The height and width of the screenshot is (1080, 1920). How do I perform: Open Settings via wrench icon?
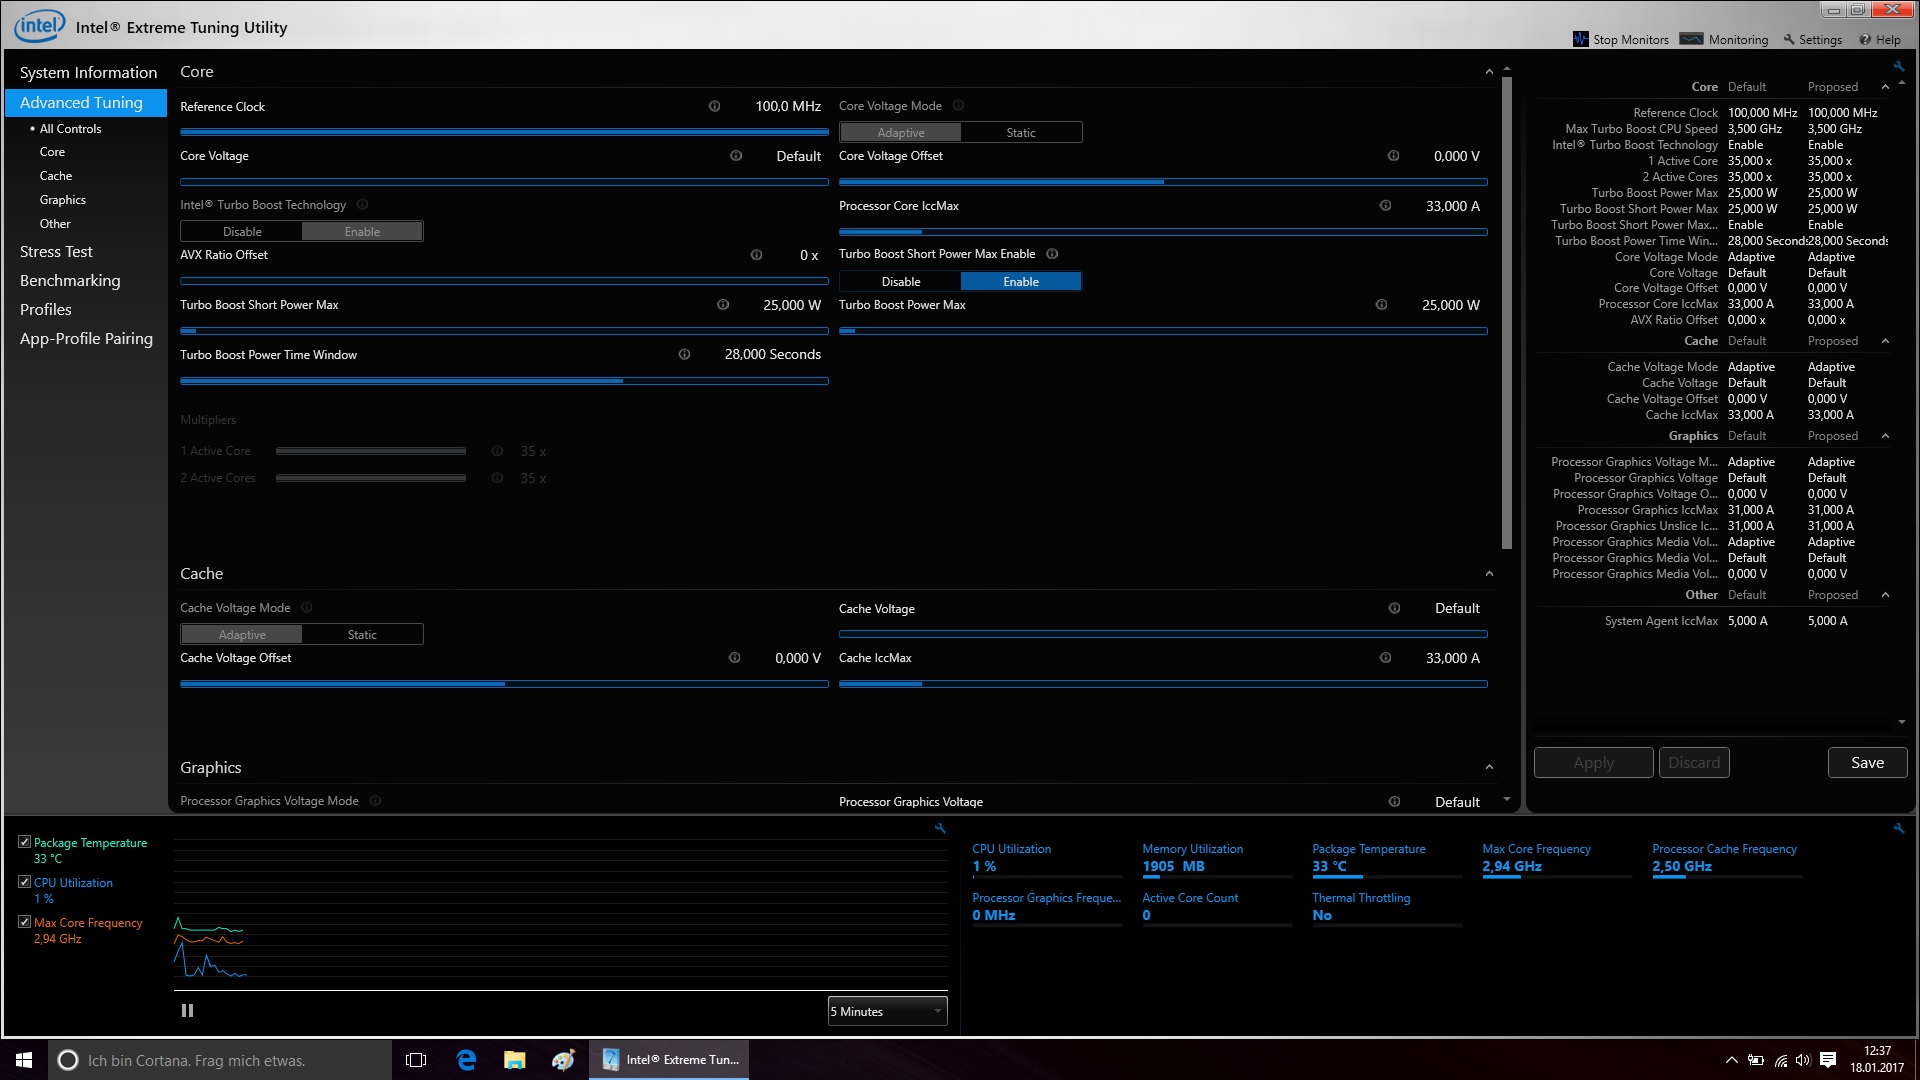[1790, 40]
